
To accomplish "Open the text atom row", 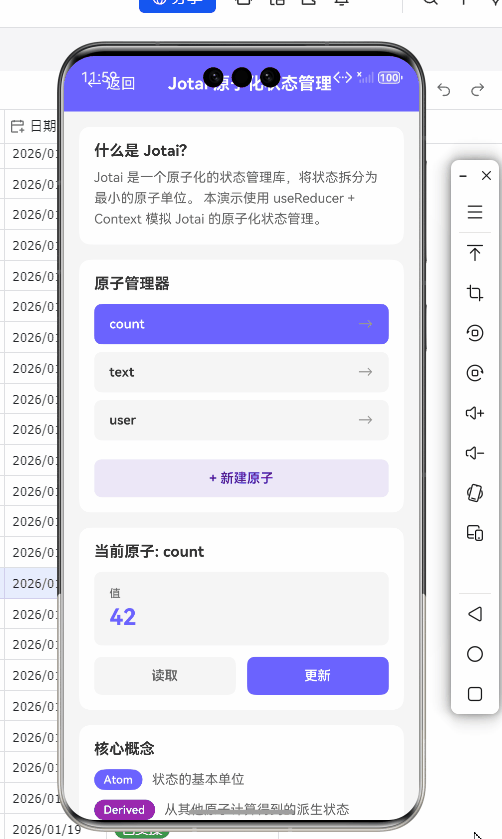I will pyautogui.click(x=241, y=372).
